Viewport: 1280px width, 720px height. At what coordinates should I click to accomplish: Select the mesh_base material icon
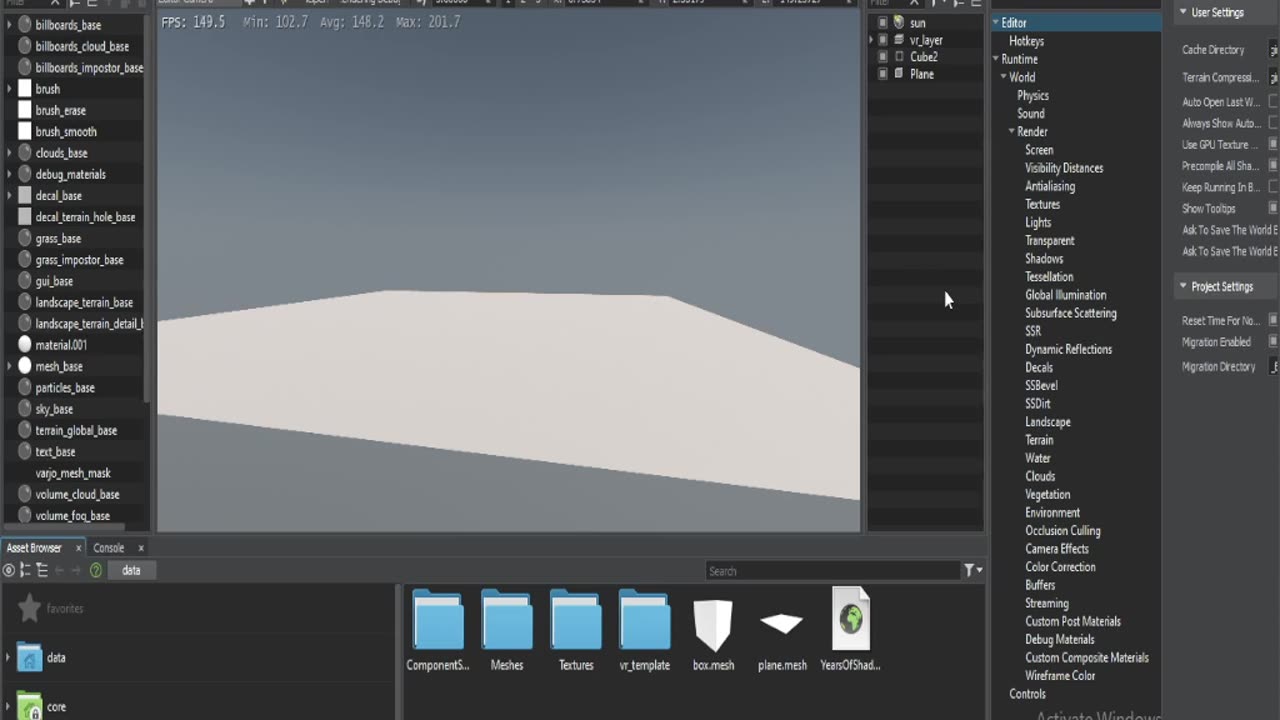tap(25, 366)
